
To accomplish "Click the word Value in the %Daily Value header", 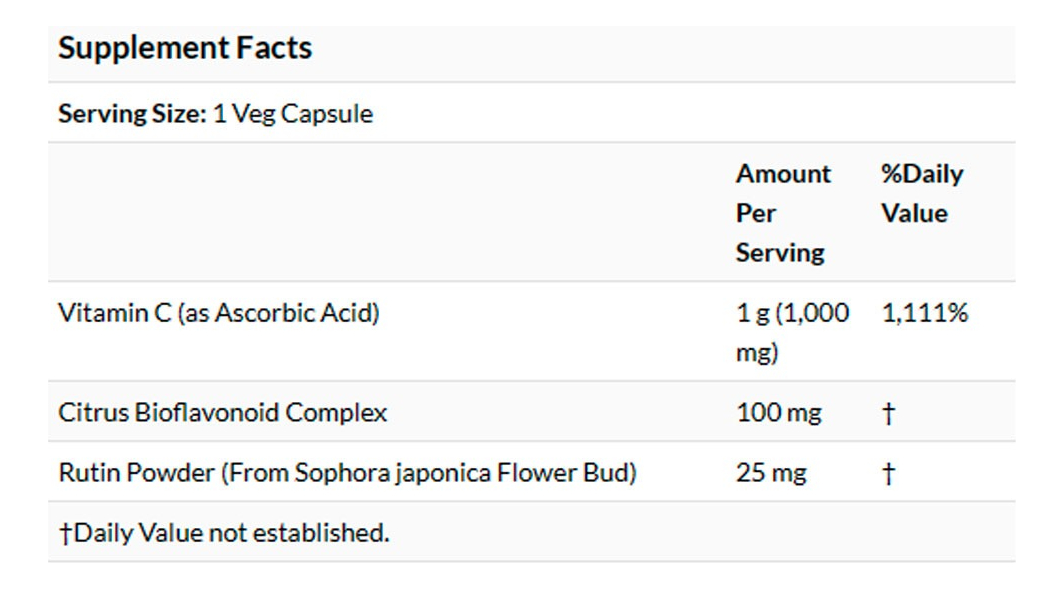I will coord(914,213).
